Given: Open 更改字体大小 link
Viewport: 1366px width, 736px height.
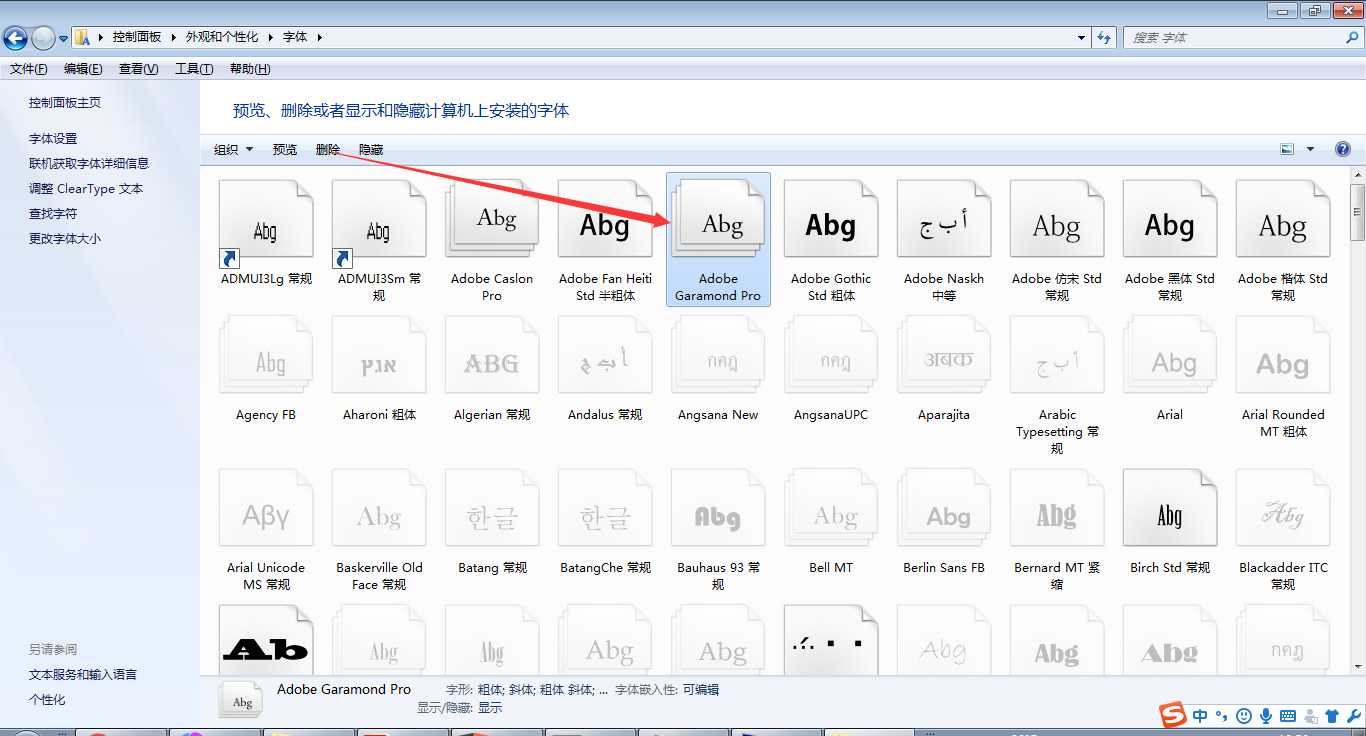Looking at the screenshot, I should [65, 238].
